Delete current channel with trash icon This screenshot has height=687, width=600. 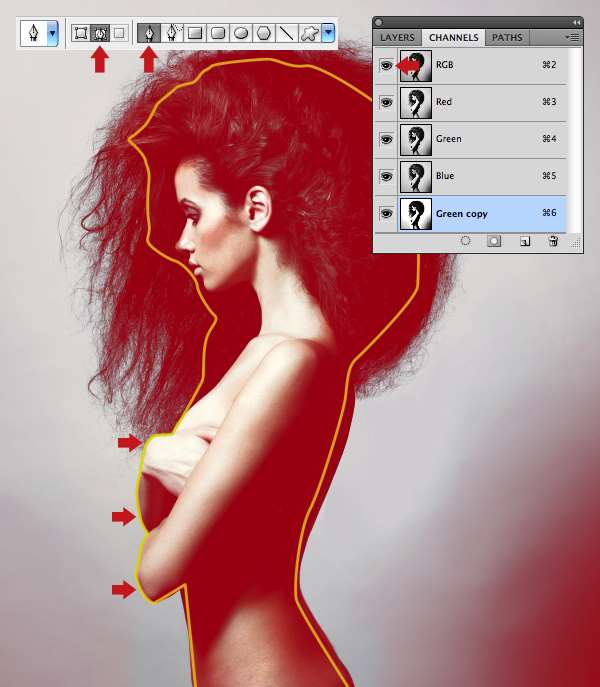pyautogui.click(x=553, y=241)
